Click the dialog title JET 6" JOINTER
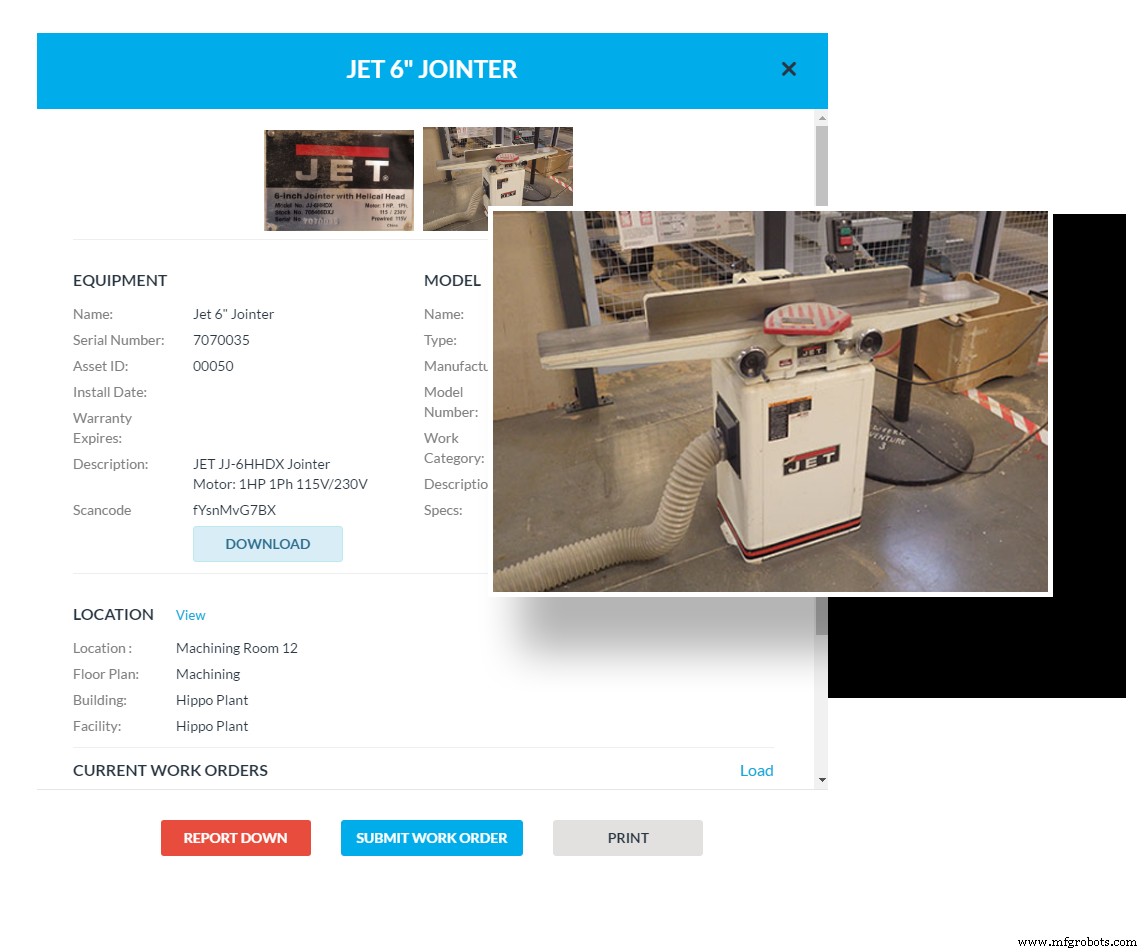This screenshot has width=1147, height=952. (x=432, y=69)
